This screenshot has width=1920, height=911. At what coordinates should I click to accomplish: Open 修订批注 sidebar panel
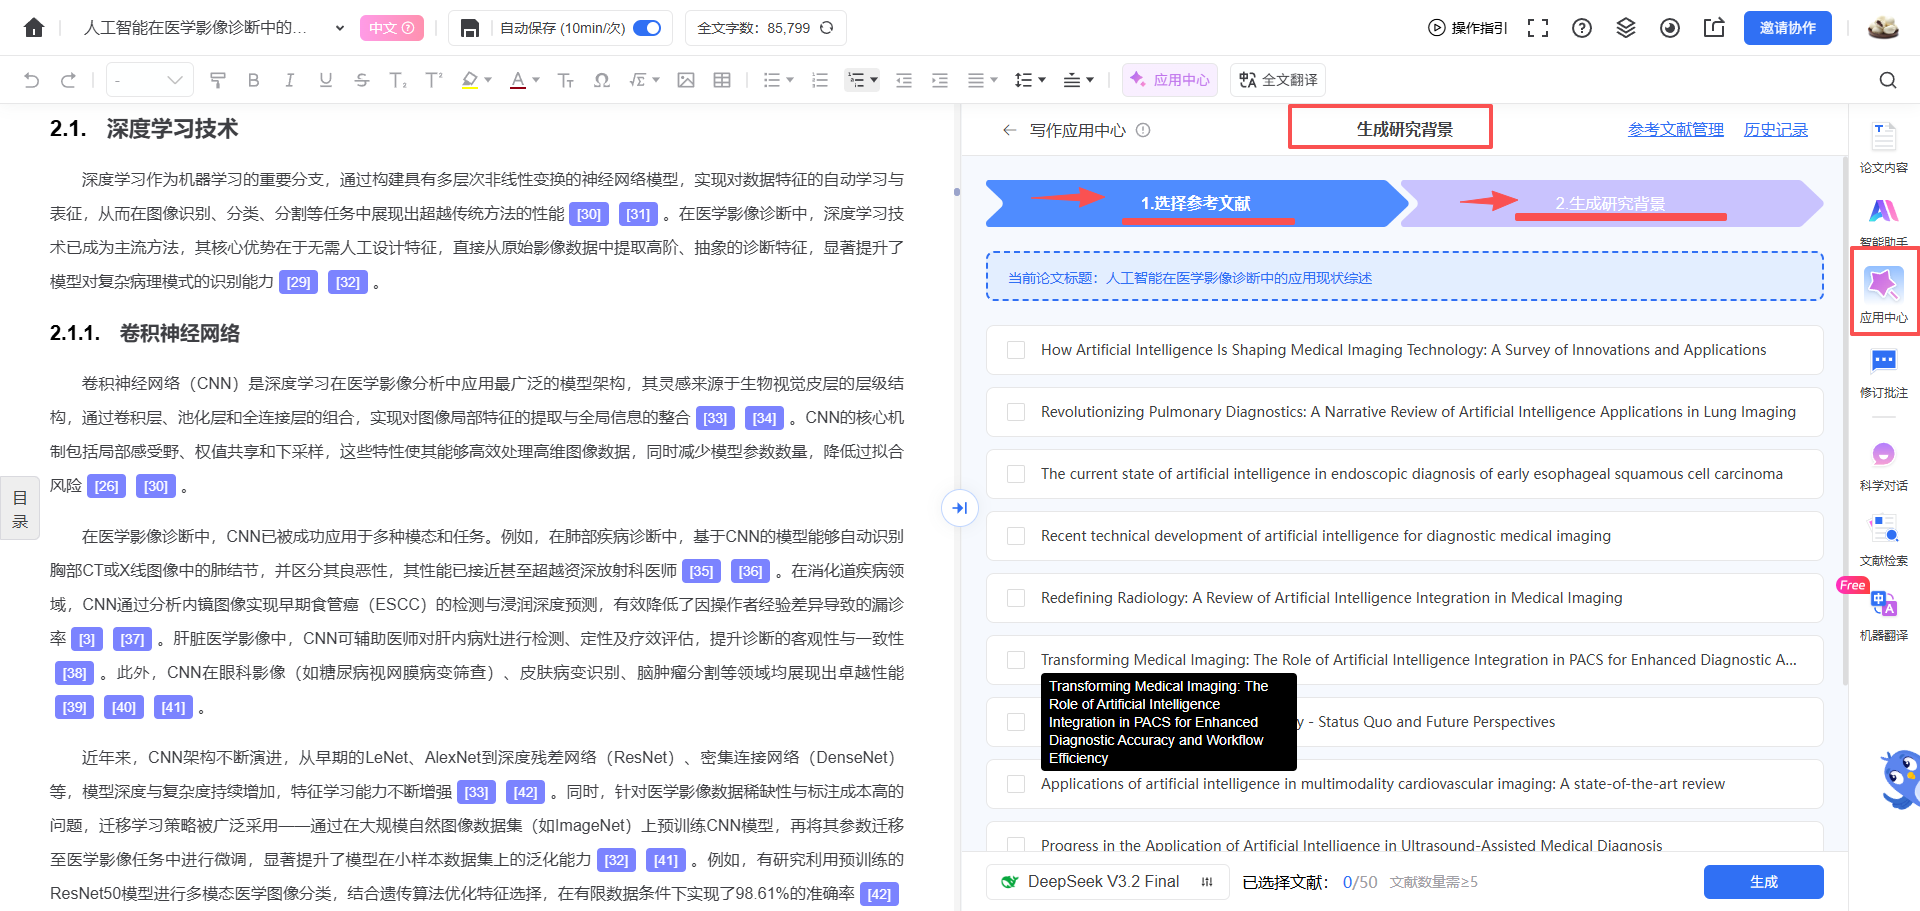coord(1884,373)
